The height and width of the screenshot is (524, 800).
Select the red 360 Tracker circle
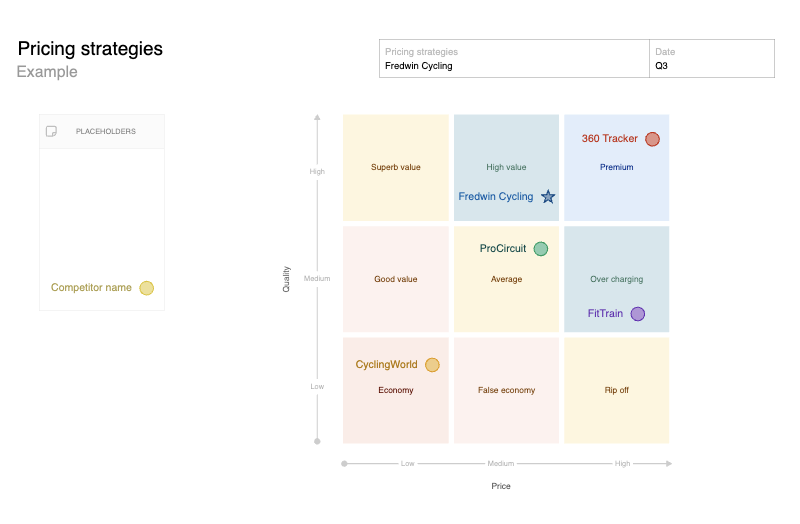point(652,139)
